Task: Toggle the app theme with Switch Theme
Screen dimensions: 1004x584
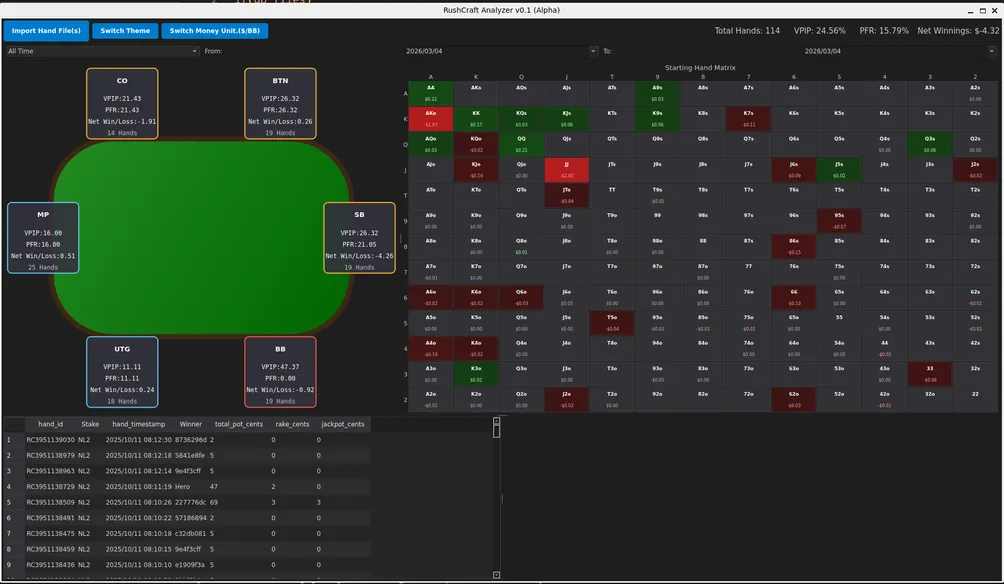Action: point(125,31)
